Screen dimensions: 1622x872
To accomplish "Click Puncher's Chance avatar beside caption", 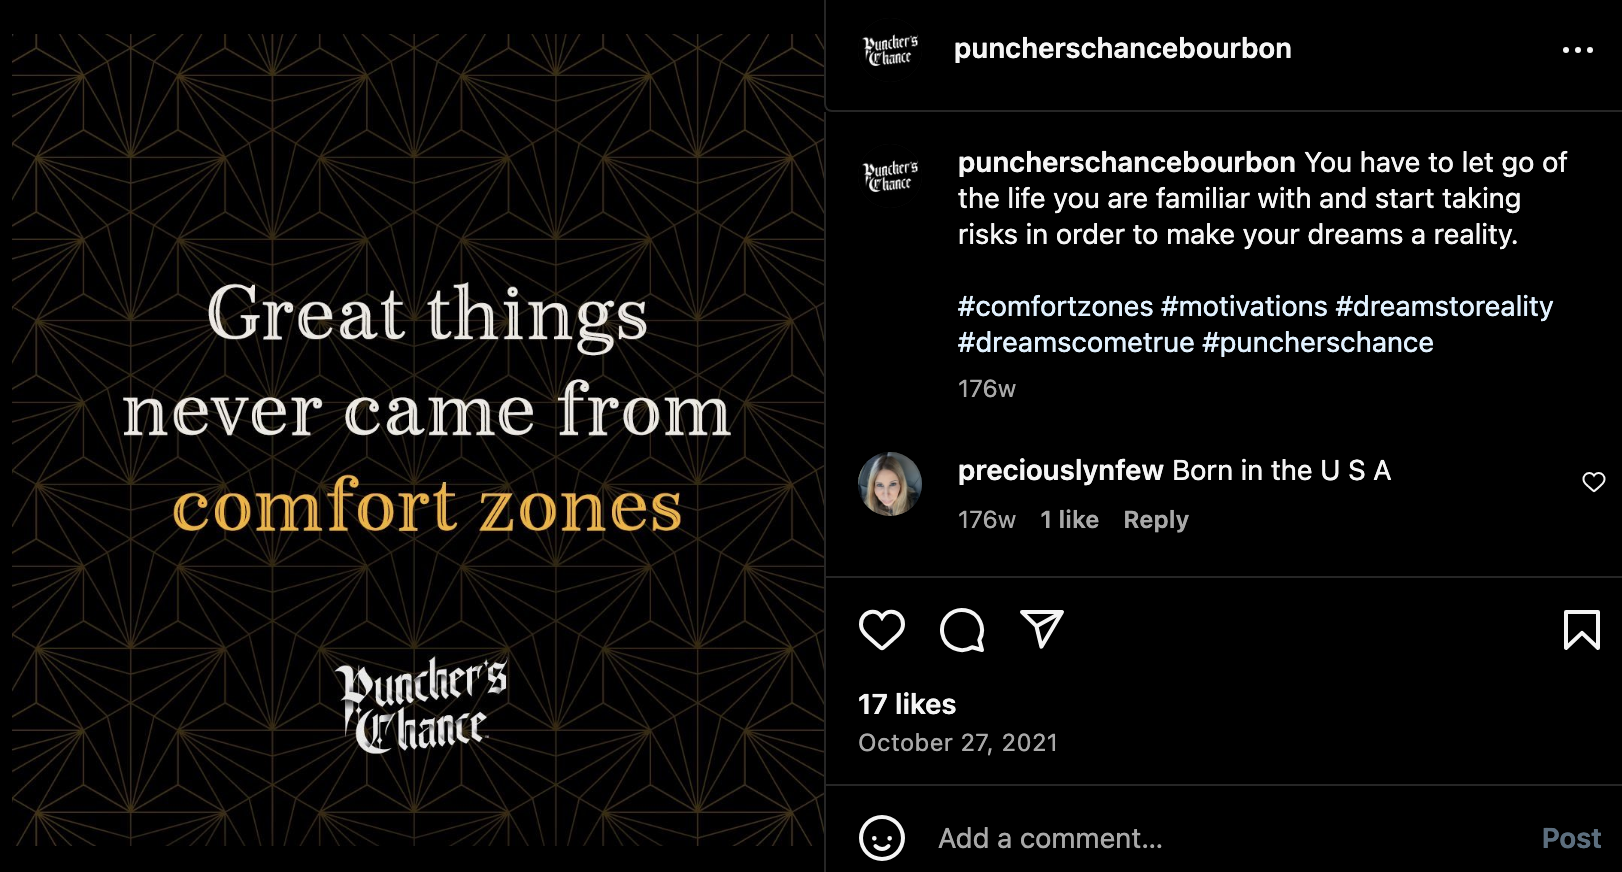I will click(x=890, y=176).
